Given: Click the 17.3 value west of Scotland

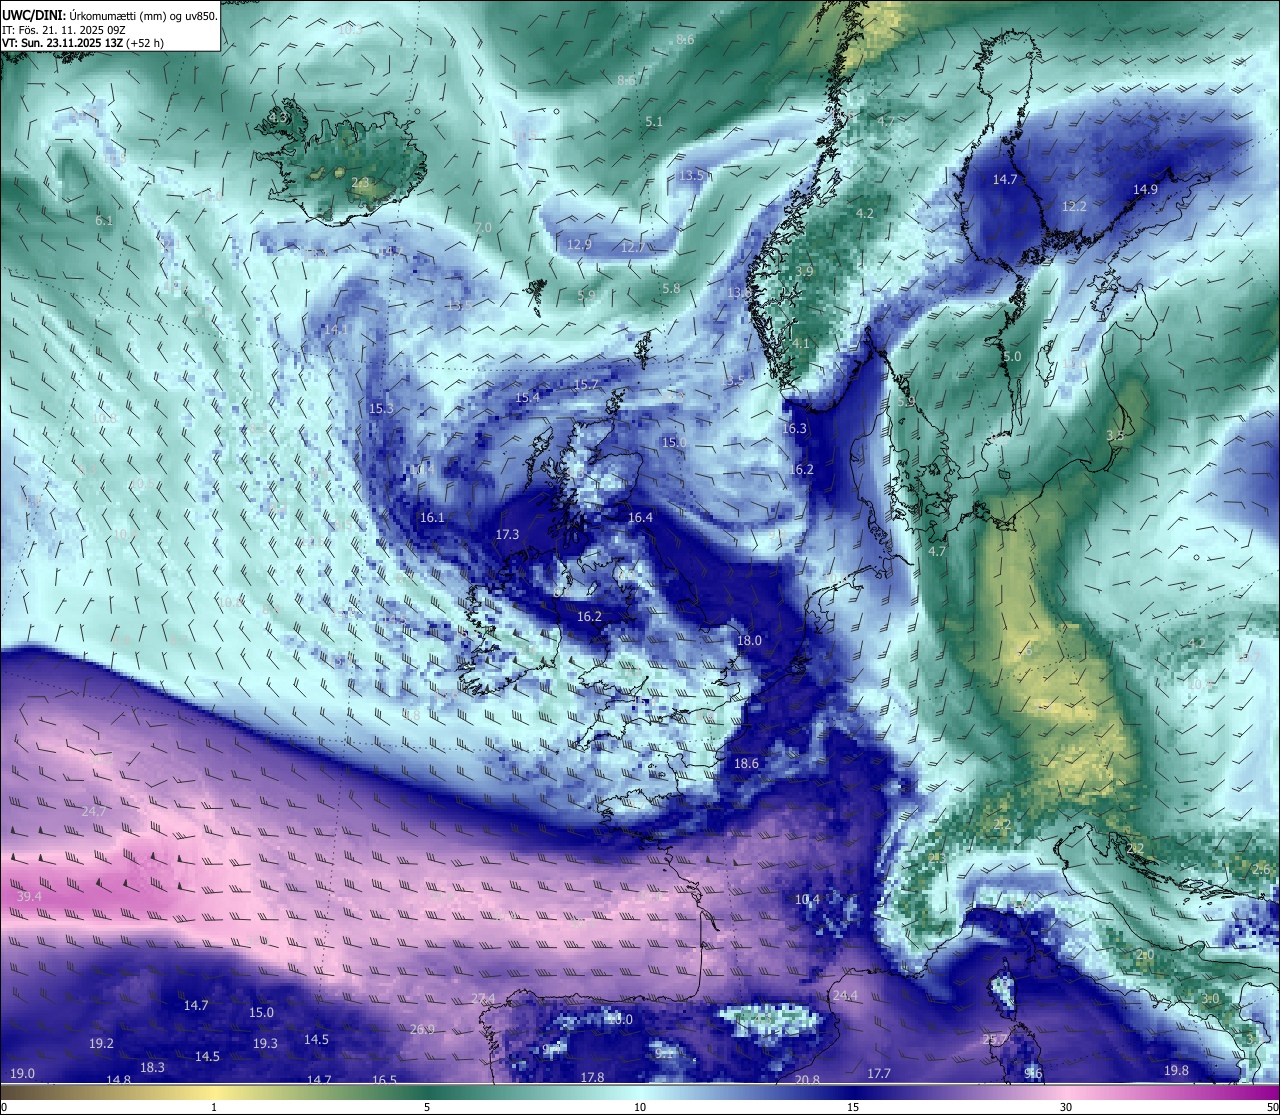Looking at the screenshot, I should [507, 534].
